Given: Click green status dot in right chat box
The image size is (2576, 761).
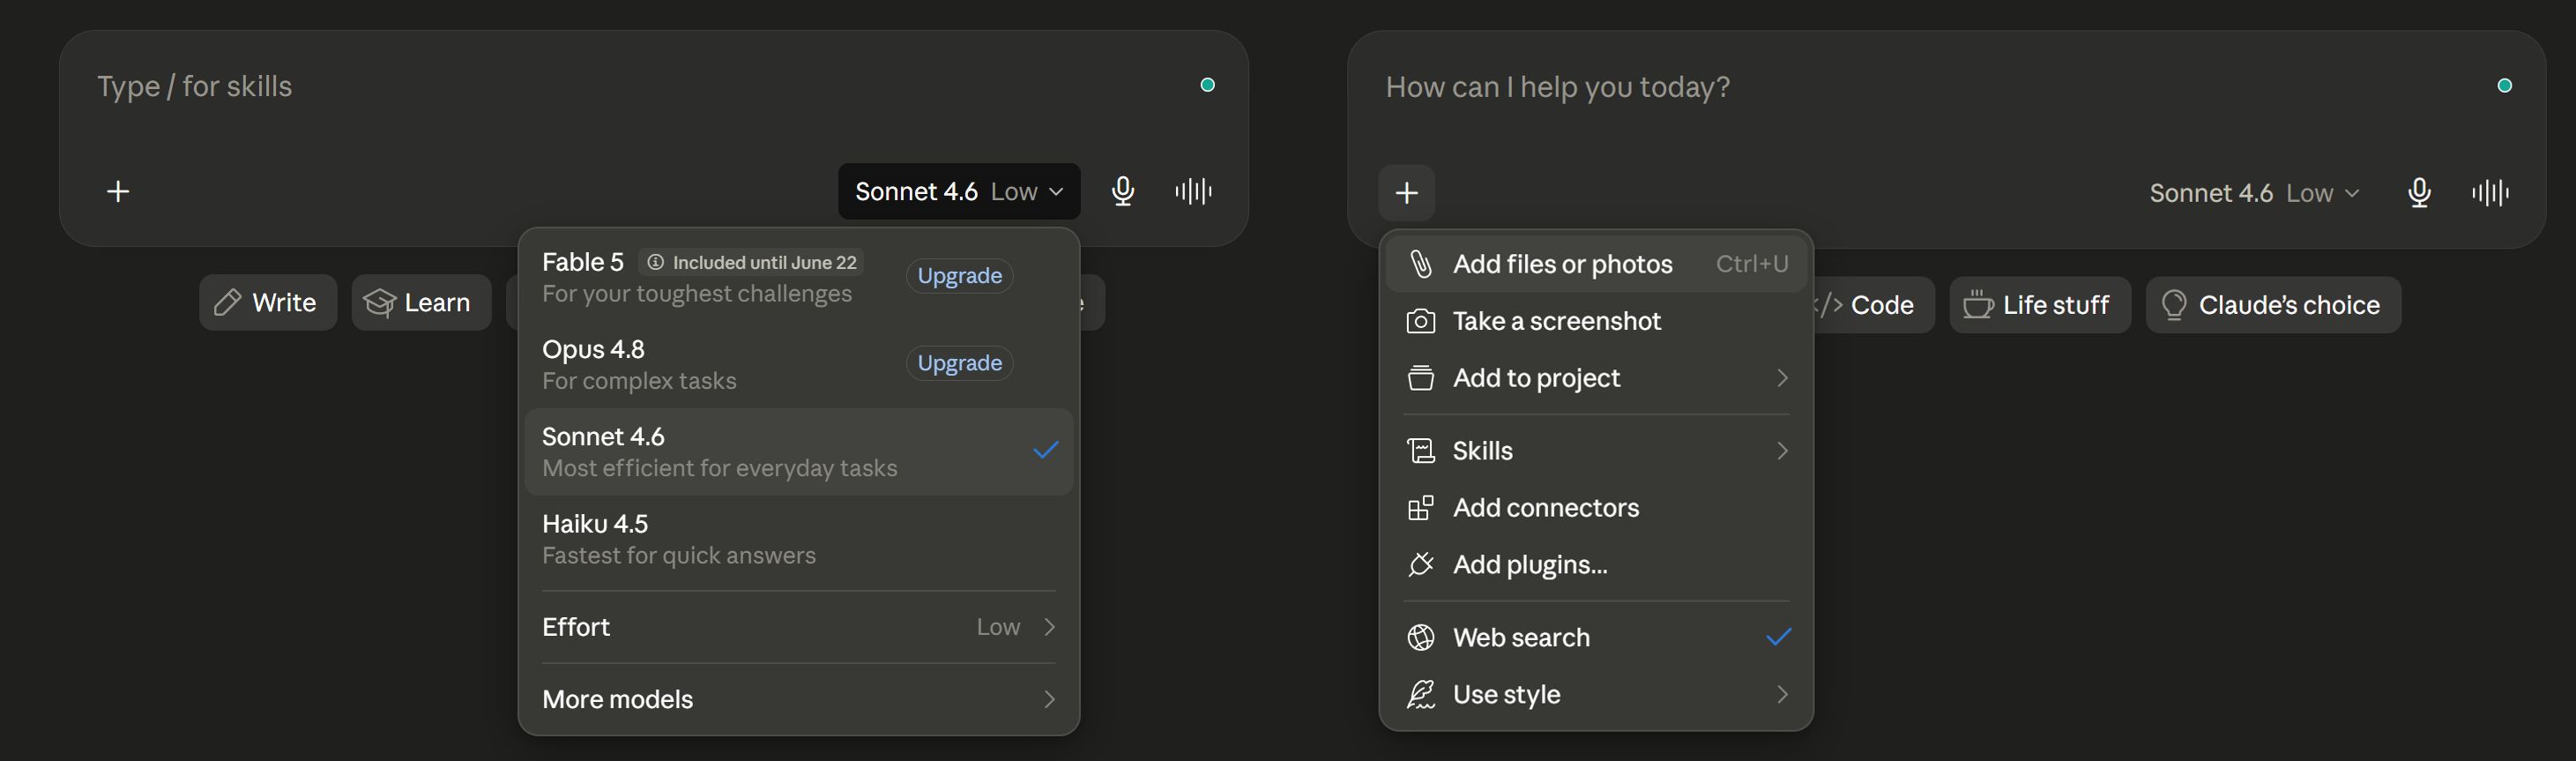Looking at the screenshot, I should [2504, 85].
